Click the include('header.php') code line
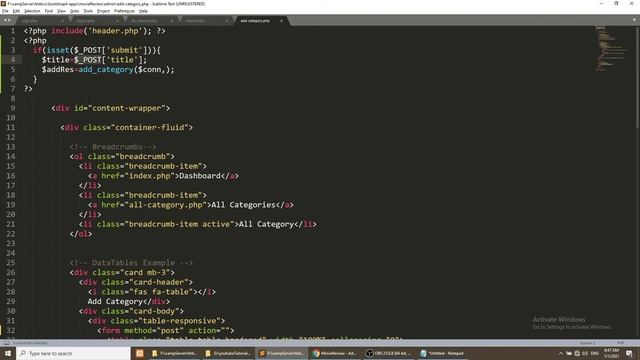 95,31
